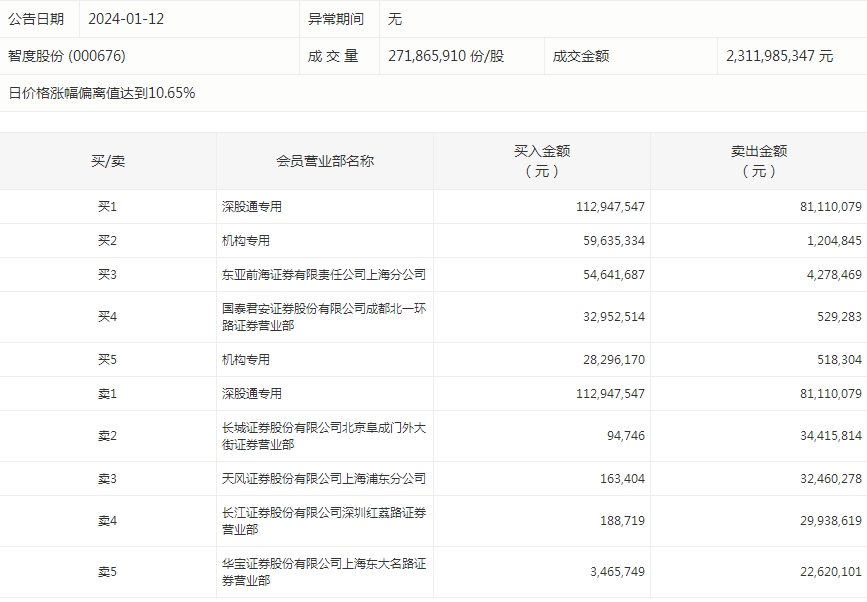Click sell amount 4,278,469
This screenshot has height=602, width=867.
tap(834, 275)
